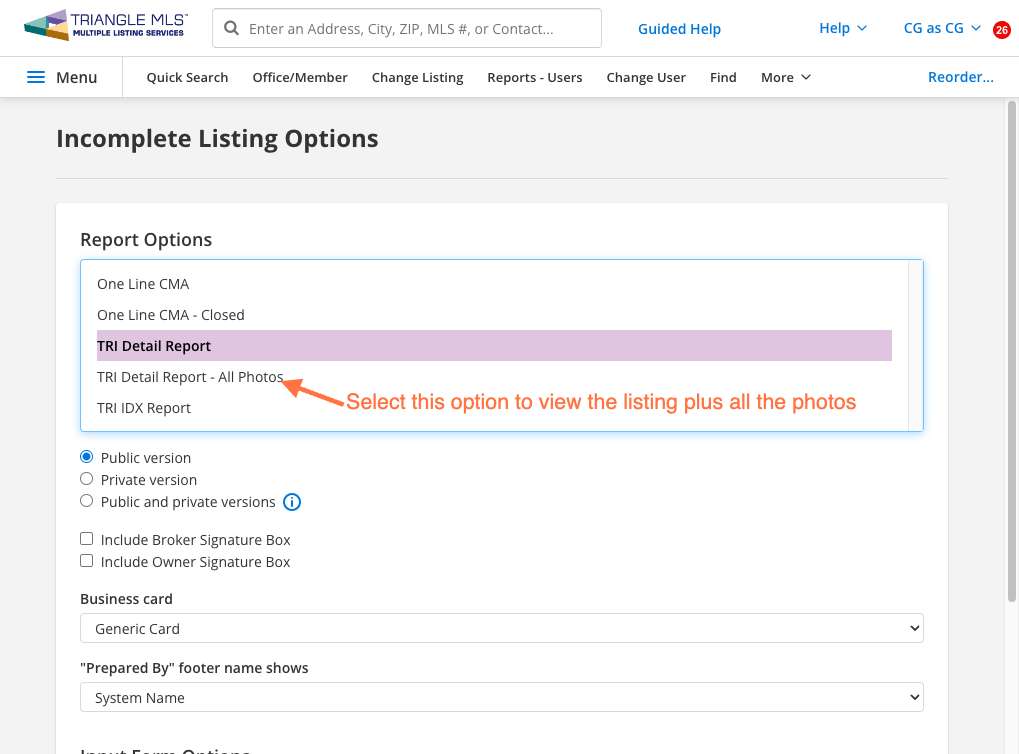The height and width of the screenshot is (754, 1019).
Task: Select the Public version radio button
Action: tap(86, 457)
